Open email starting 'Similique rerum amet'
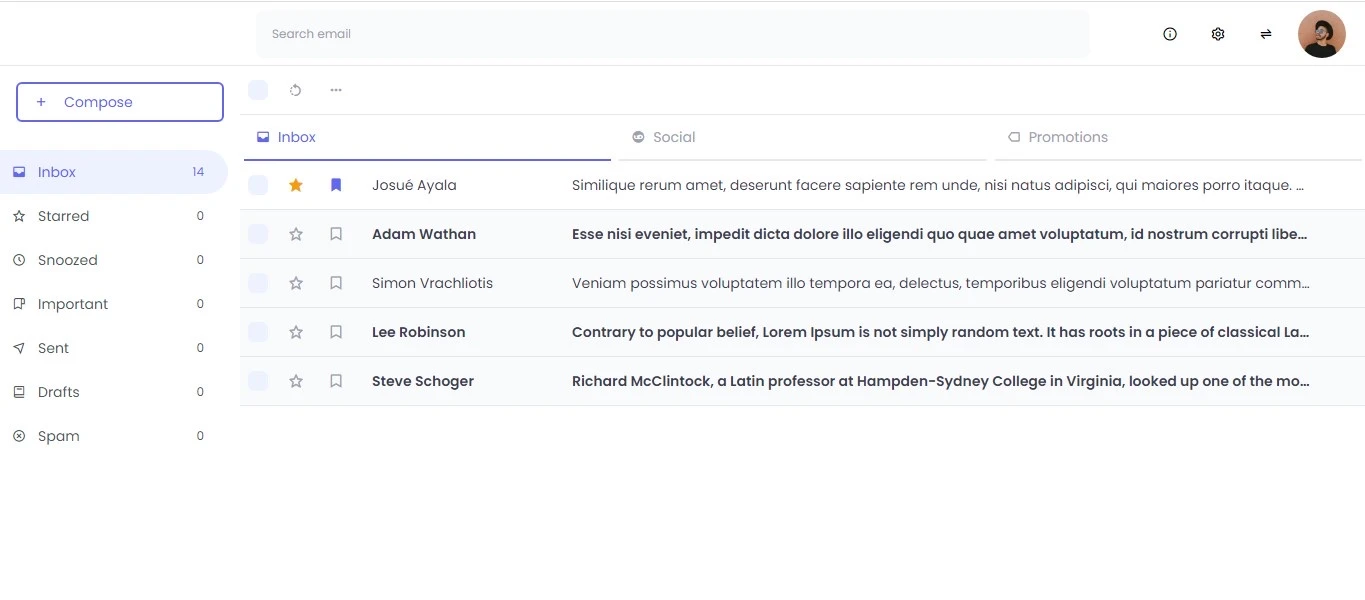Image resolution: width=1365 pixels, height=600 pixels. (938, 185)
